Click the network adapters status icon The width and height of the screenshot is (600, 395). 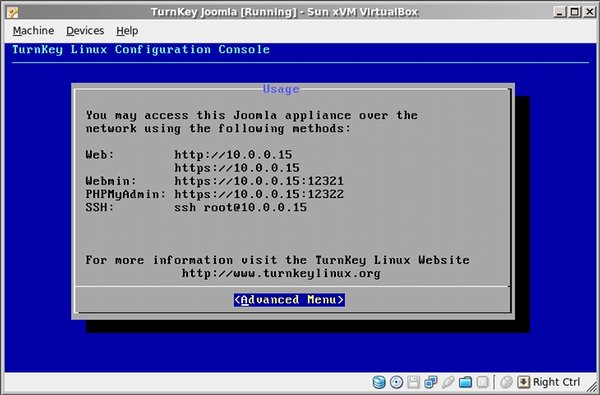[x=431, y=382]
